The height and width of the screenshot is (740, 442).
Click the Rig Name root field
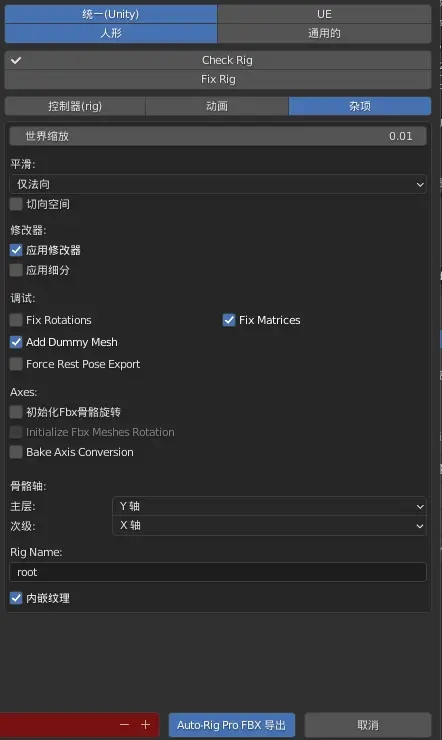218,572
